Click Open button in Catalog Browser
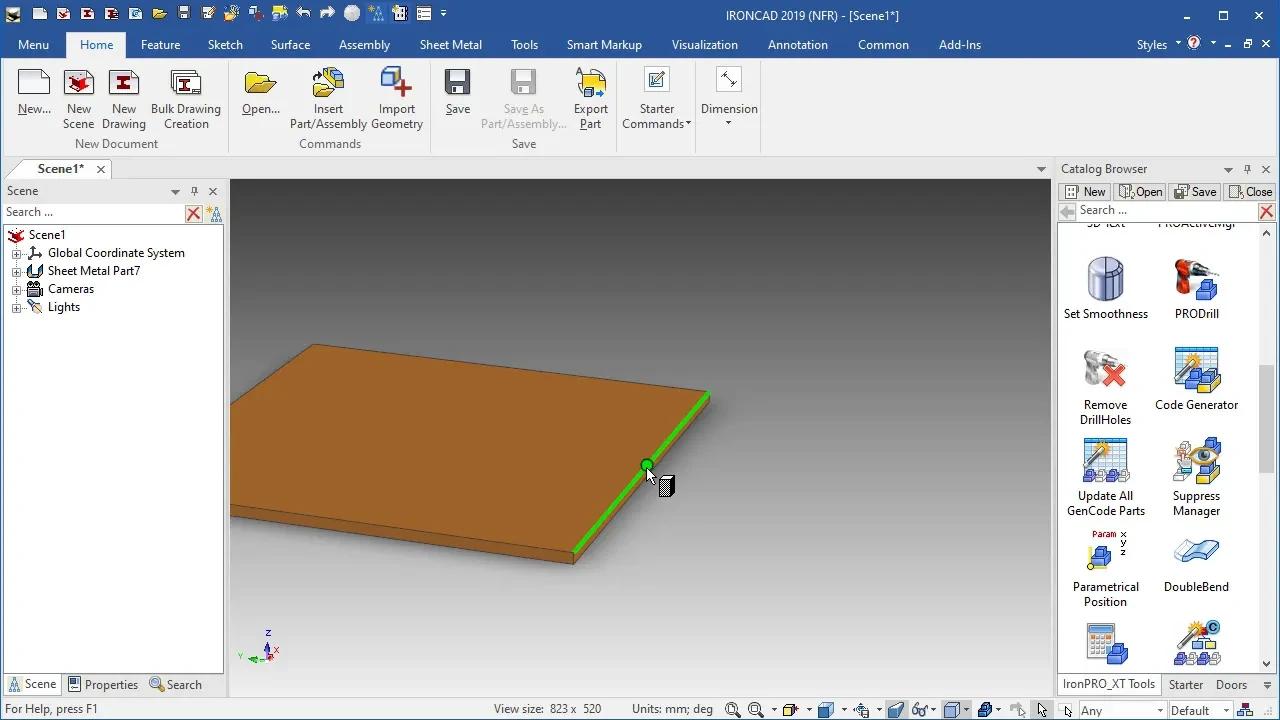Screen dimensions: 1280x720 tap(1140, 192)
